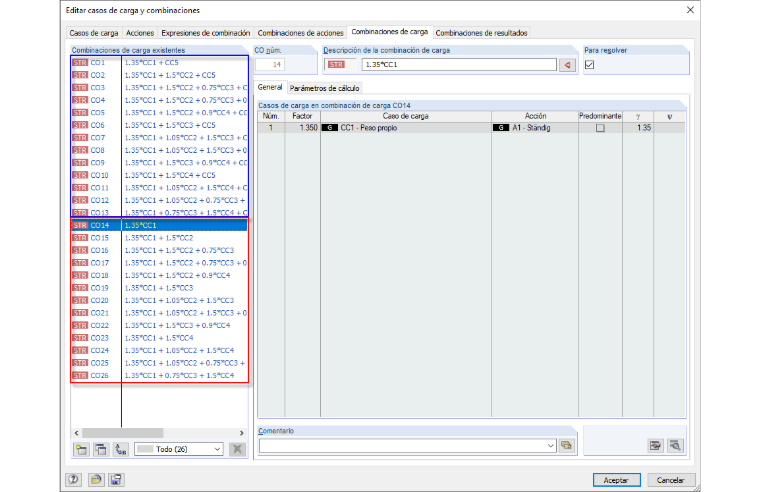
Task: Click STR badge of row CO1
Action: point(80,63)
